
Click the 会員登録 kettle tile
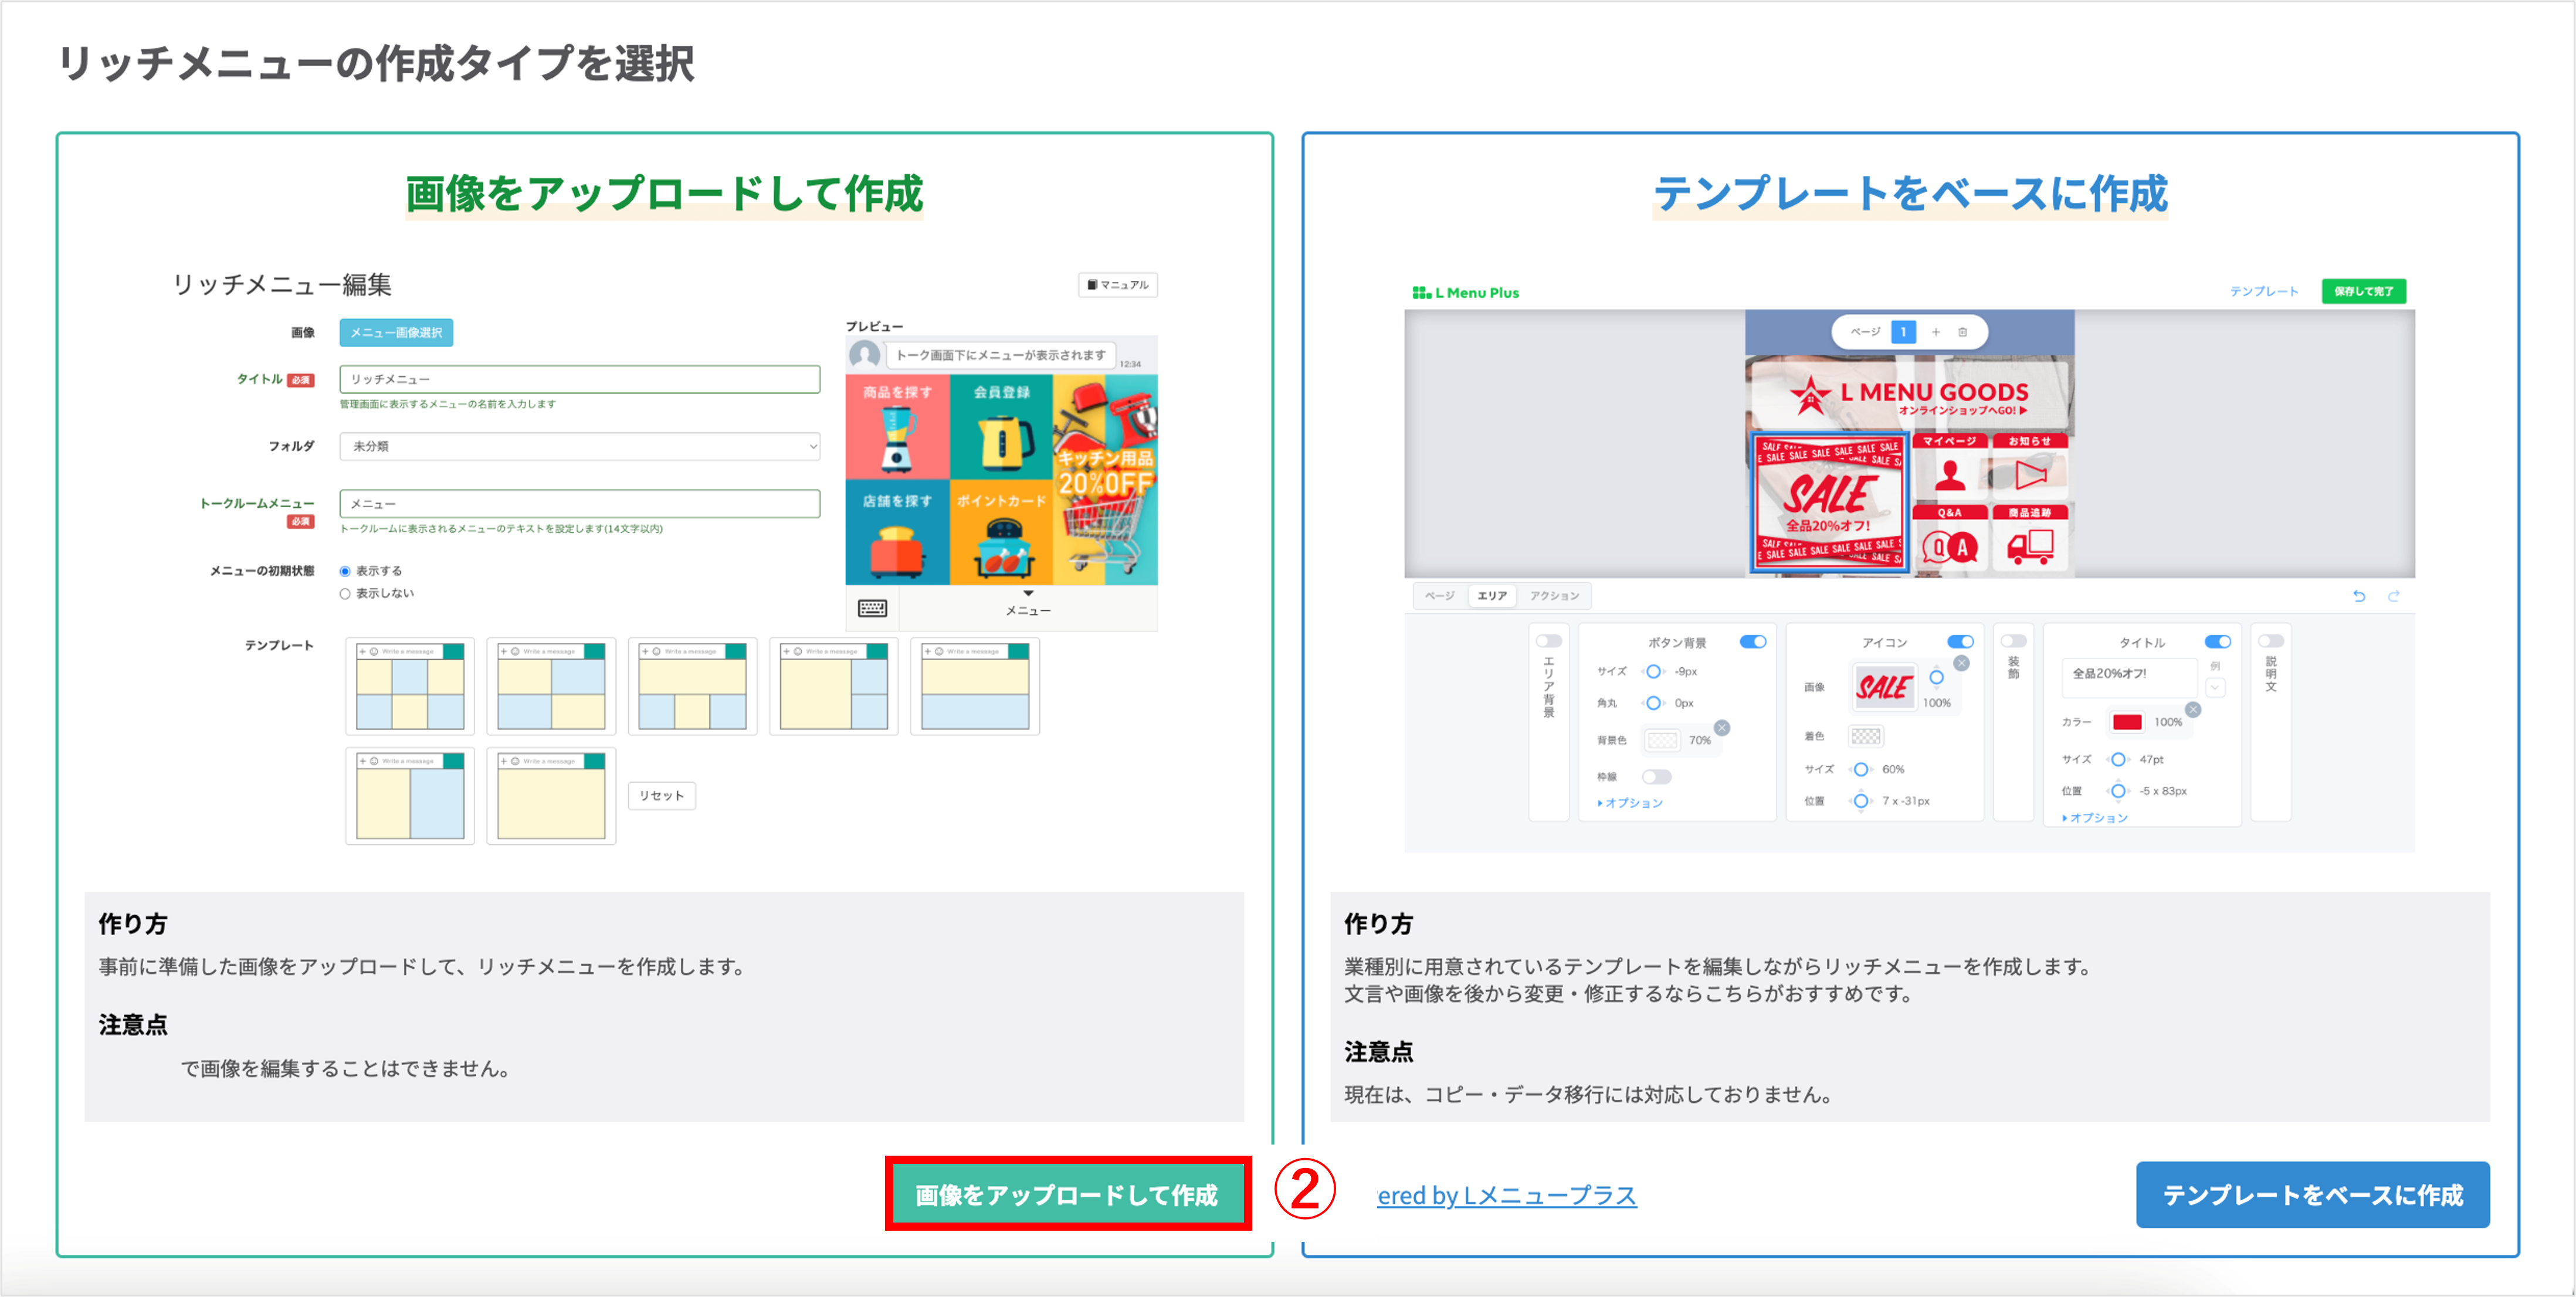[x=1001, y=427]
